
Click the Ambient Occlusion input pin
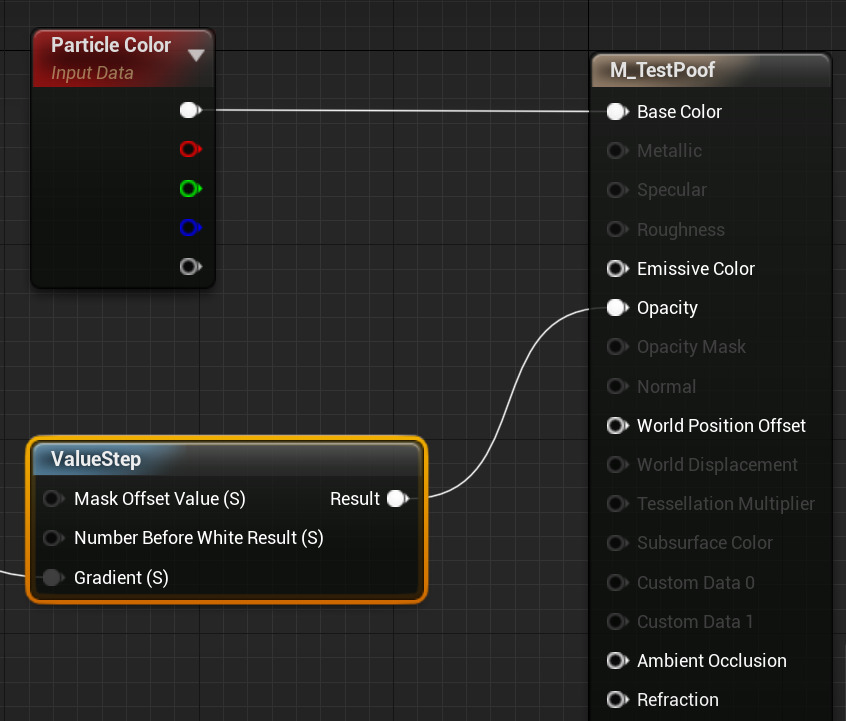tap(616, 661)
